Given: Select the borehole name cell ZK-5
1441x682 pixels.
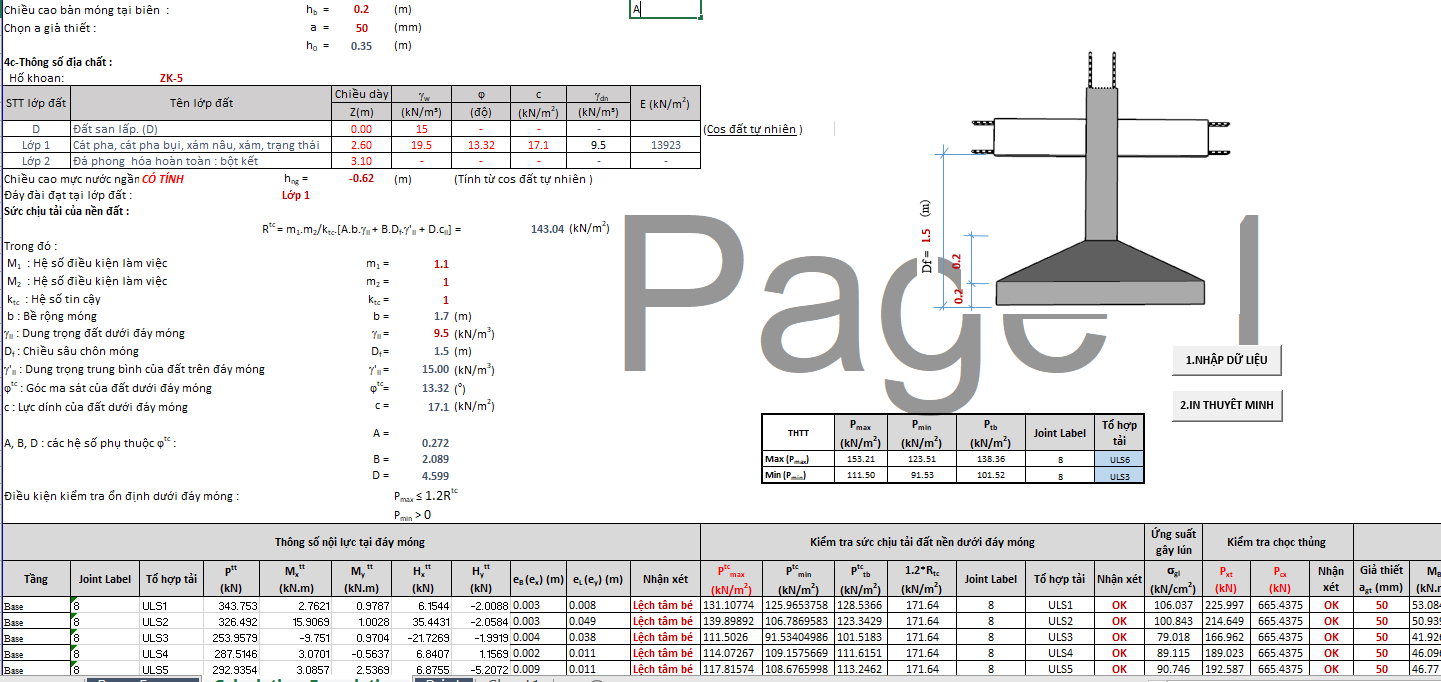Looking at the screenshot, I should click(171, 77).
